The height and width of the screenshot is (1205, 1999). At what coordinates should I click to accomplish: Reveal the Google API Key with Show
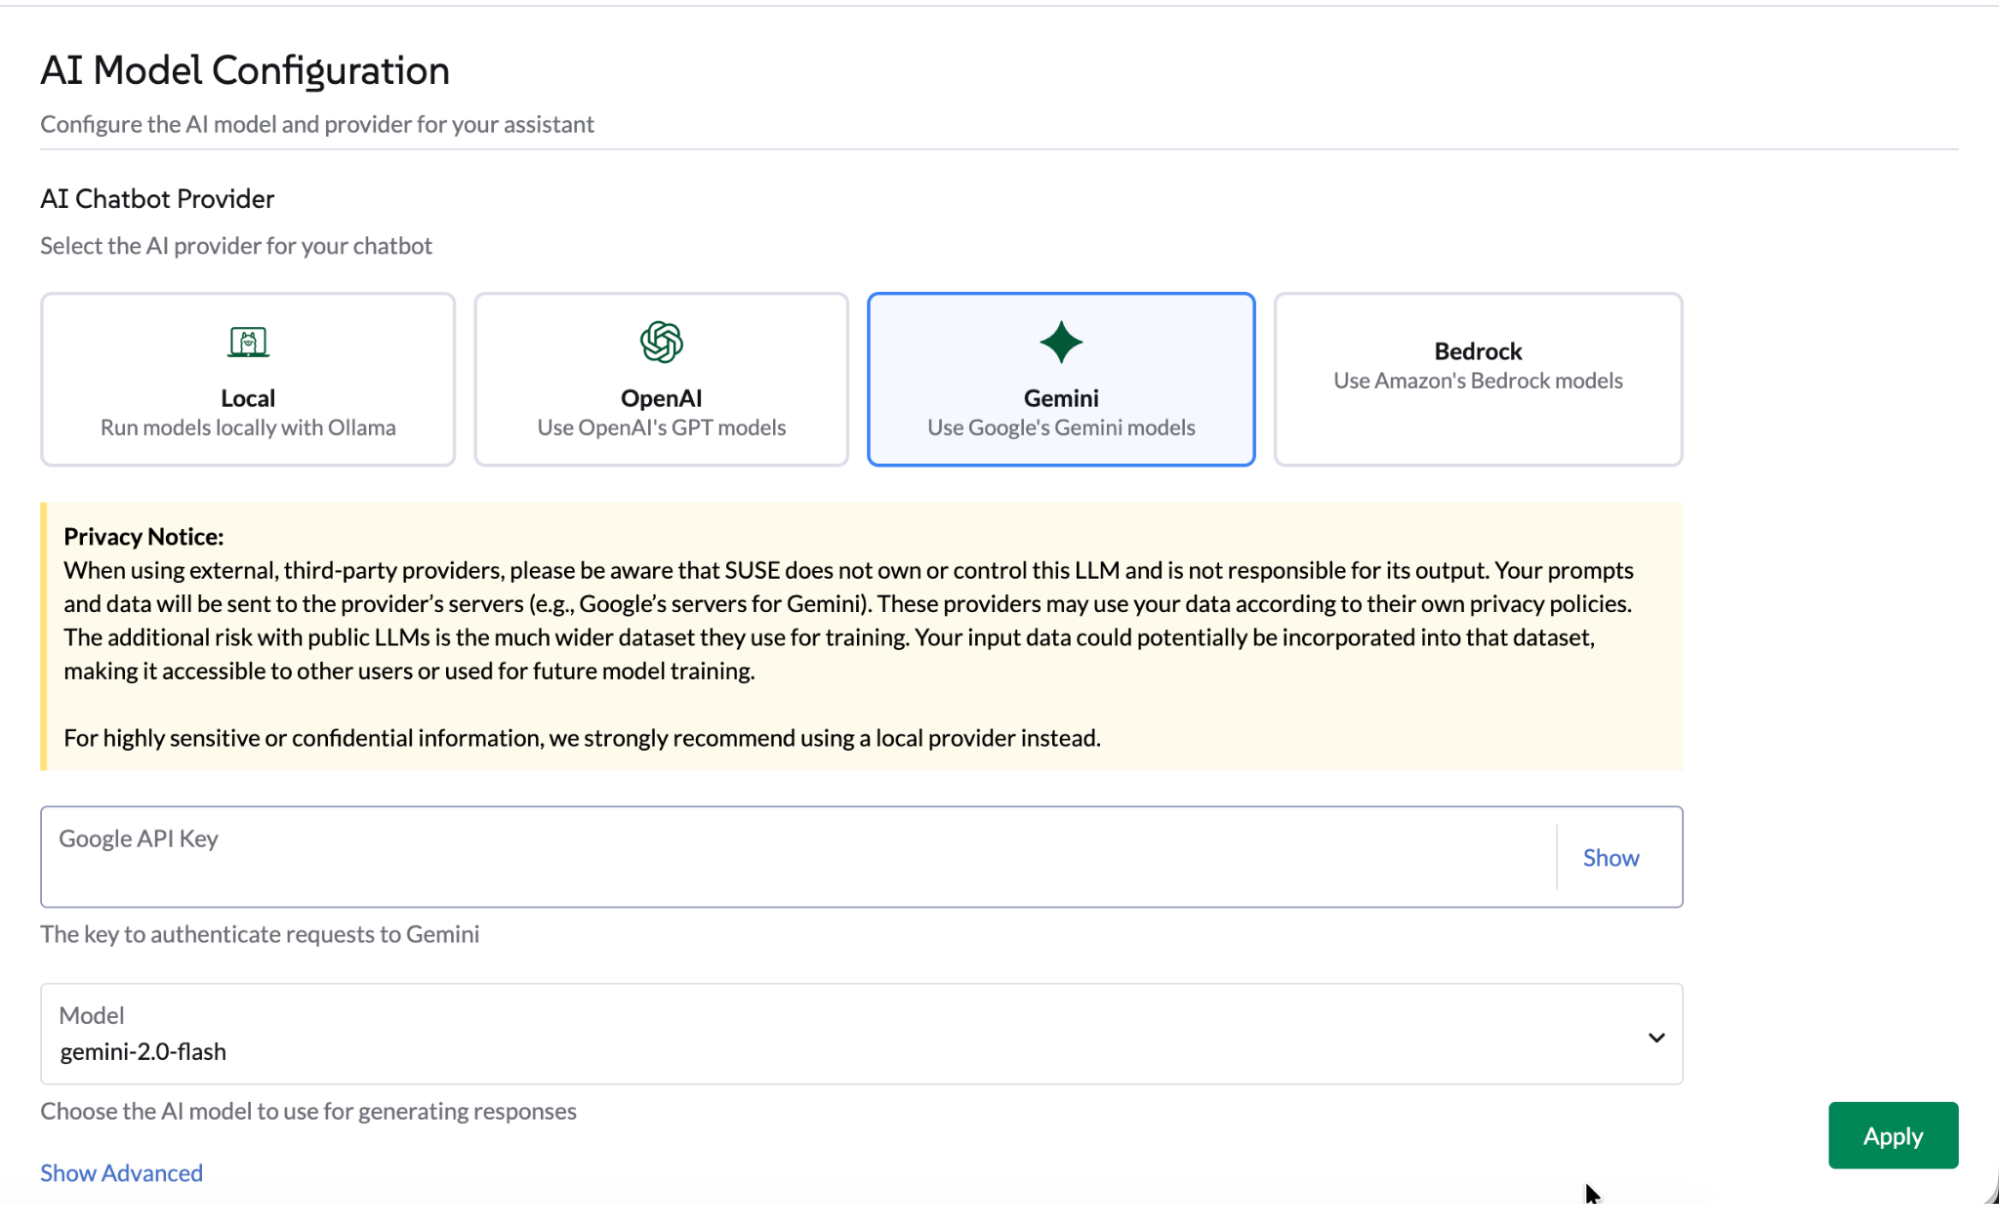[1610, 857]
